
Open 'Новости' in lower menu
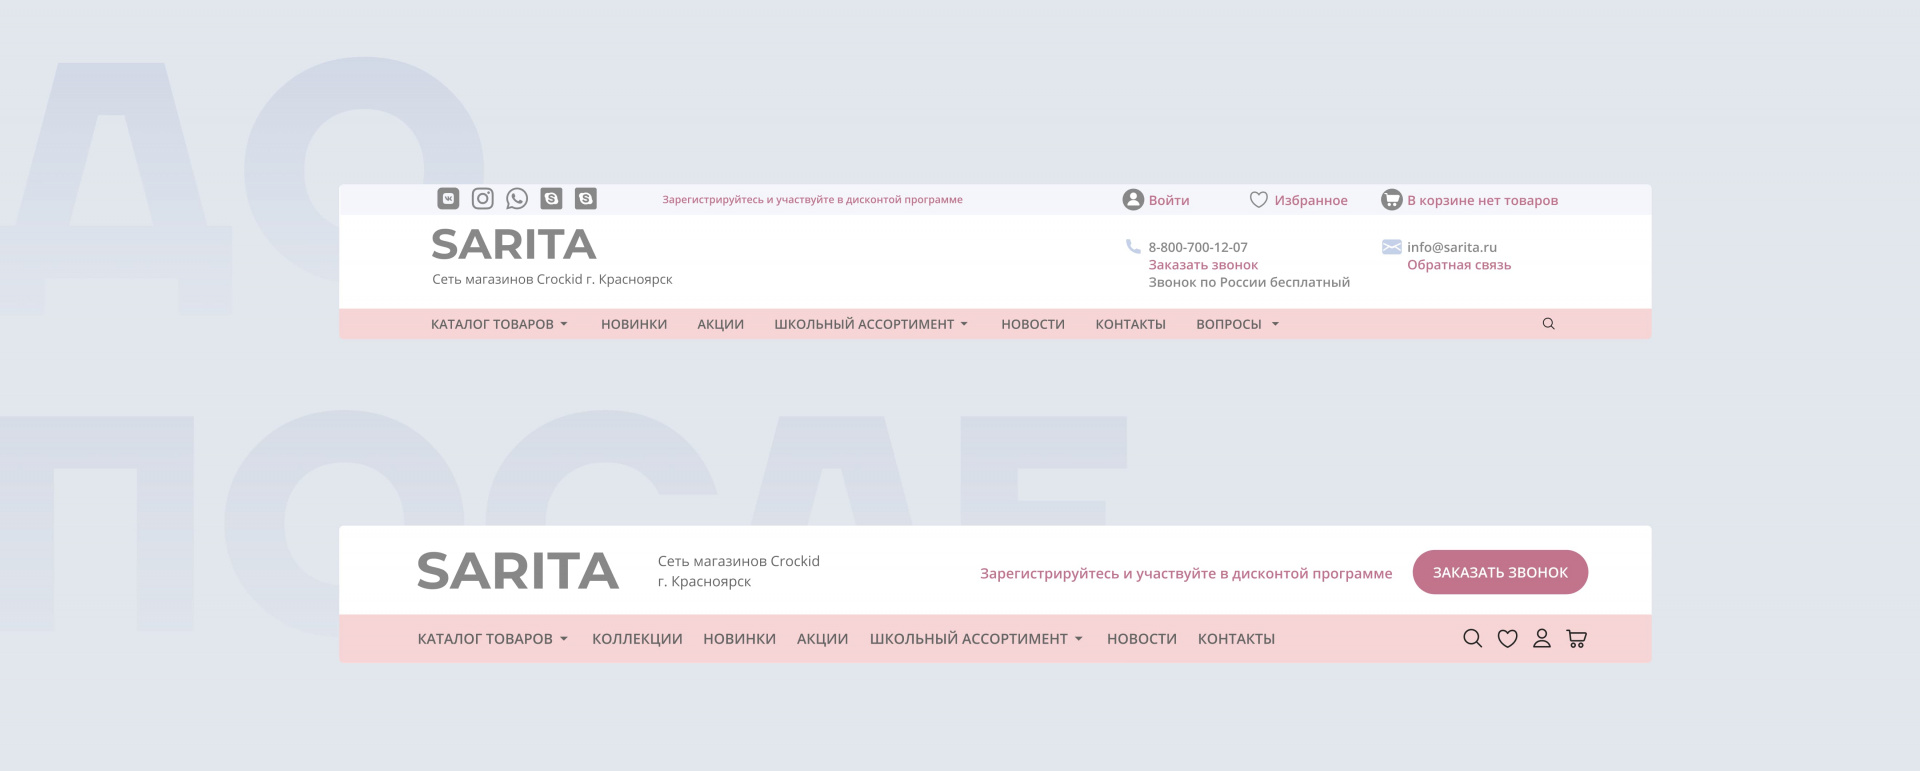(1142, 639)
